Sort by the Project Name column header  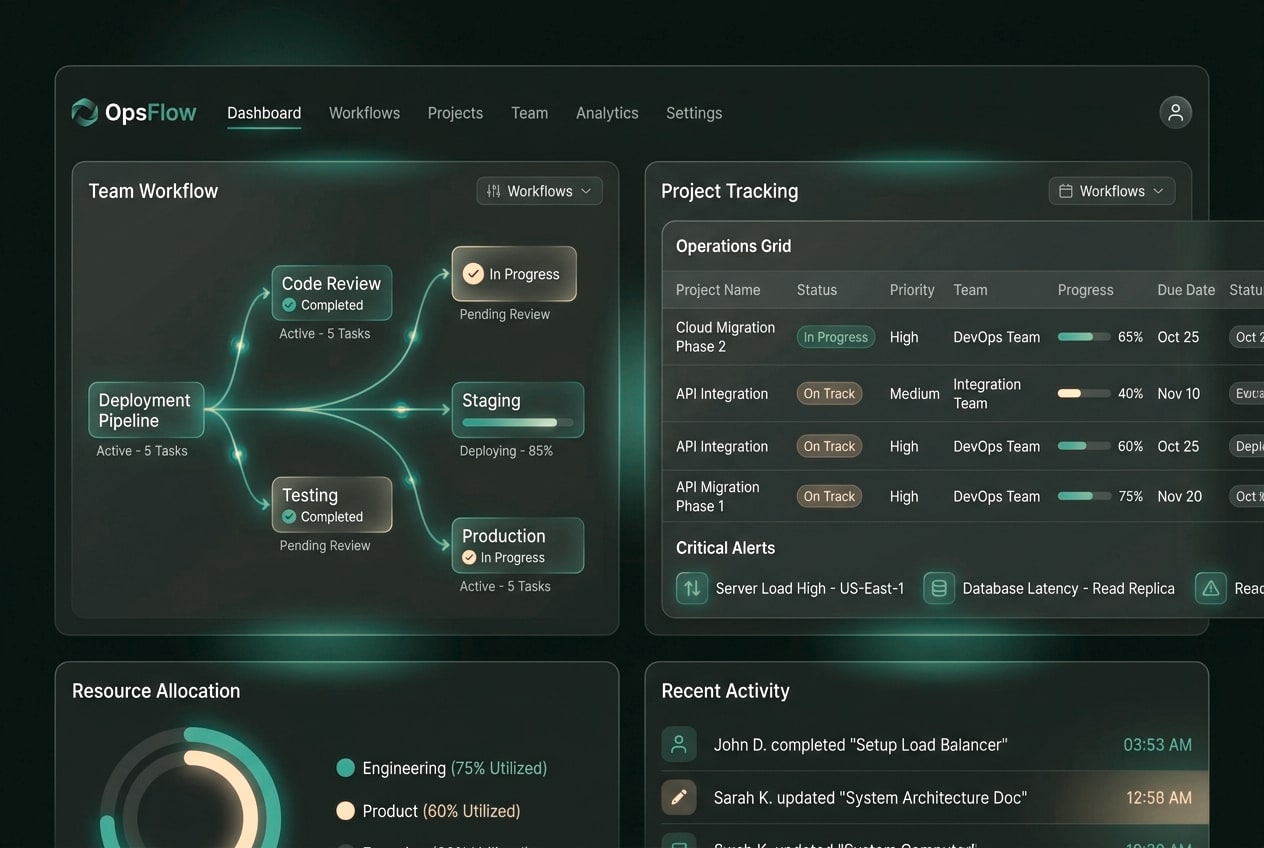pyautogui.click(x=718, y=290)
